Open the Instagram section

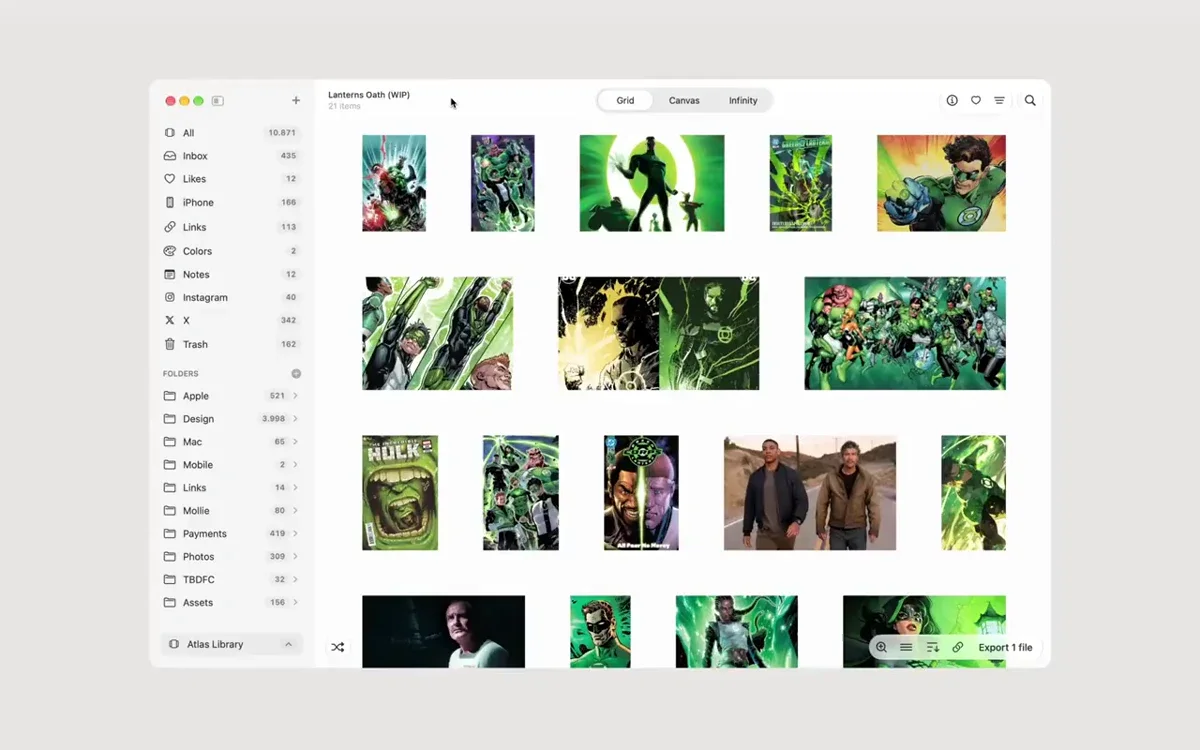(x=231, y=297)
